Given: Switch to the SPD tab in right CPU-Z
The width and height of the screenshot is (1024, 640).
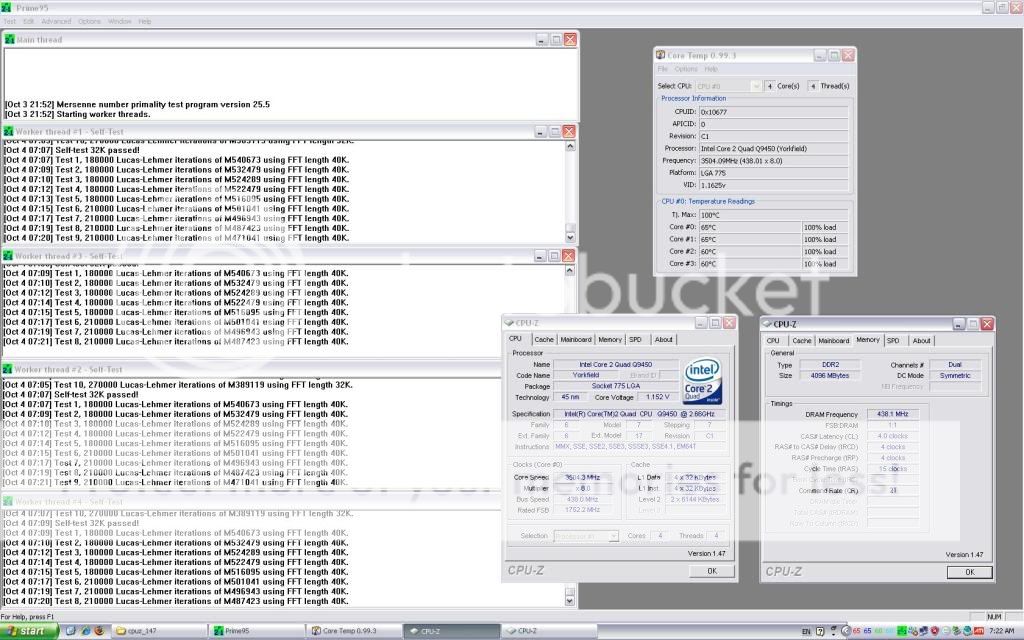Looking at the screenshot, I should (892, 340).
